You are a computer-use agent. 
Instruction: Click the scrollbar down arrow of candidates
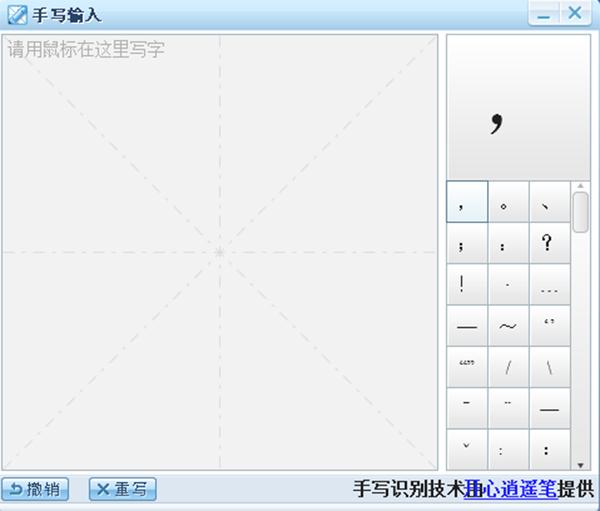point(580,465)
